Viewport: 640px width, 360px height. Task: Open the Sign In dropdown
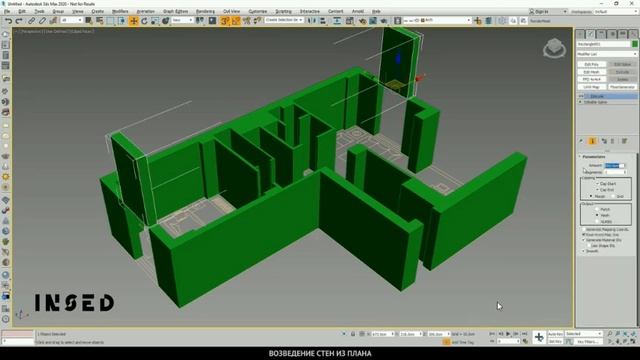[548, 11]
